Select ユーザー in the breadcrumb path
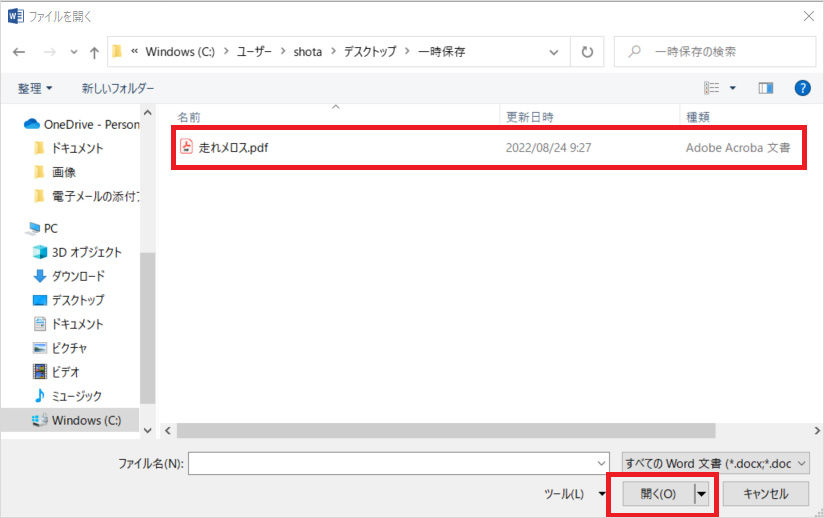The height and width of the screenshot is (518, 824). click(254, 51)
